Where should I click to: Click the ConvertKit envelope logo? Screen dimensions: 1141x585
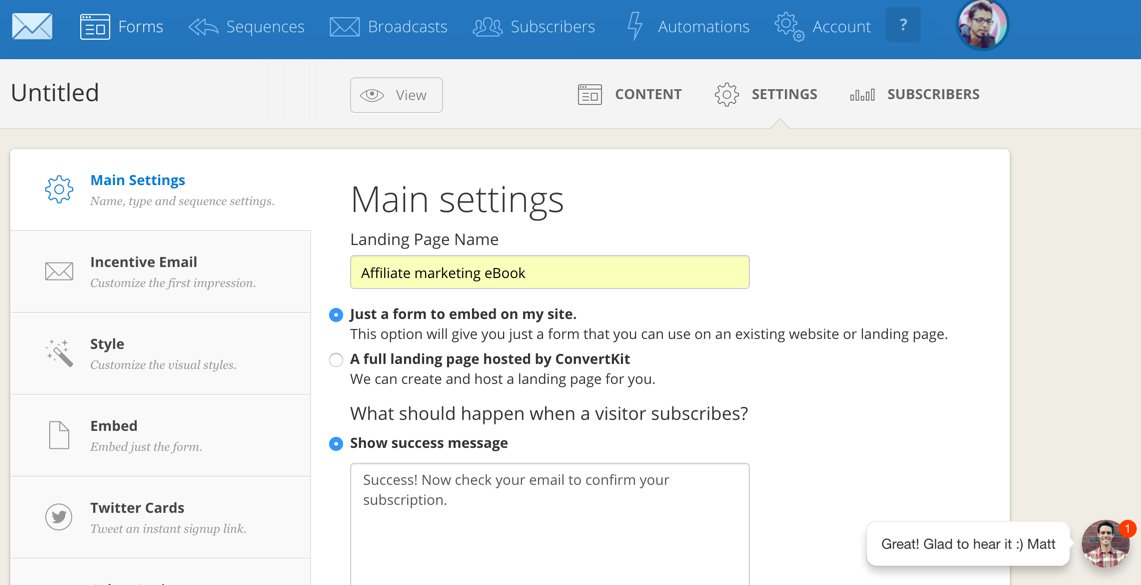pyautogui.click(x=32, y=27)
